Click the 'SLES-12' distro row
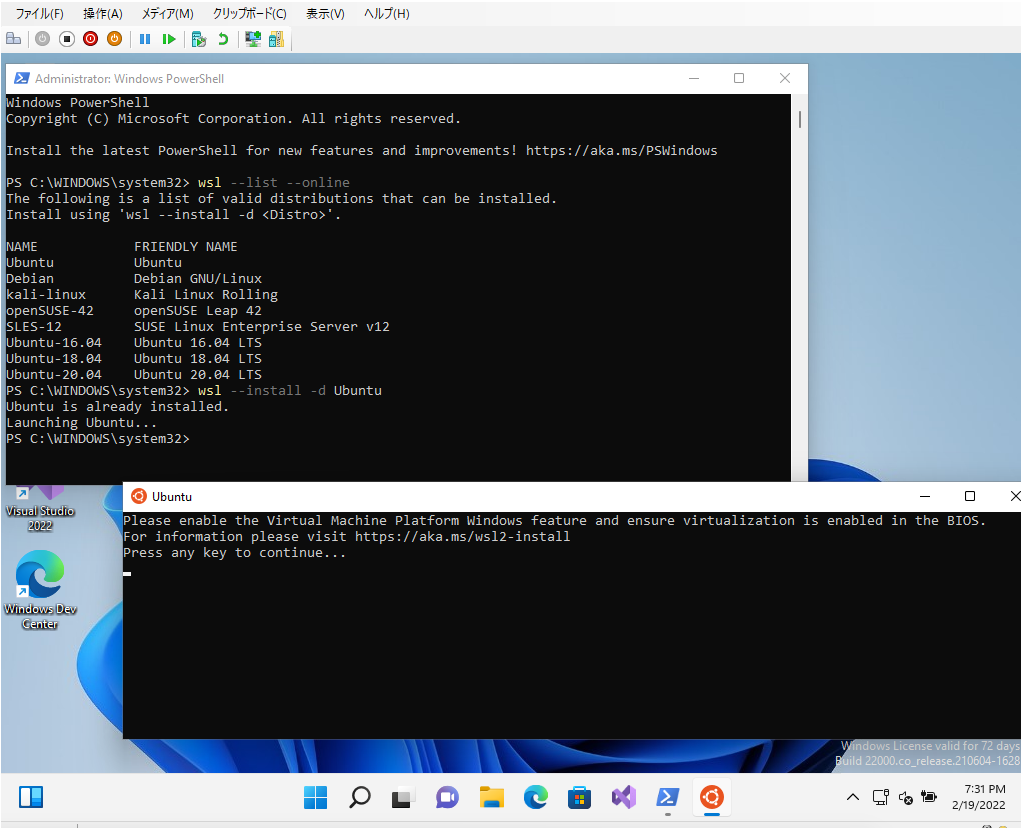This screenshot has width=1021, height=828. pos(198,327)
